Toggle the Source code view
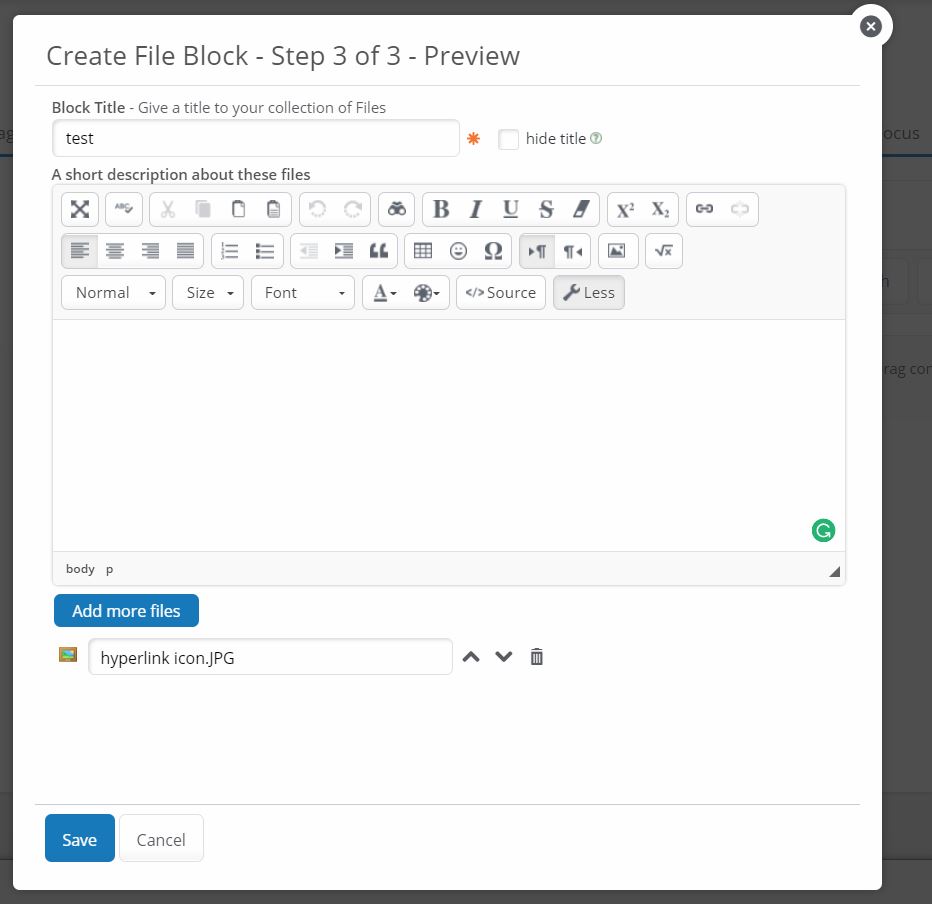932x904 pixels. pos(501,293)
